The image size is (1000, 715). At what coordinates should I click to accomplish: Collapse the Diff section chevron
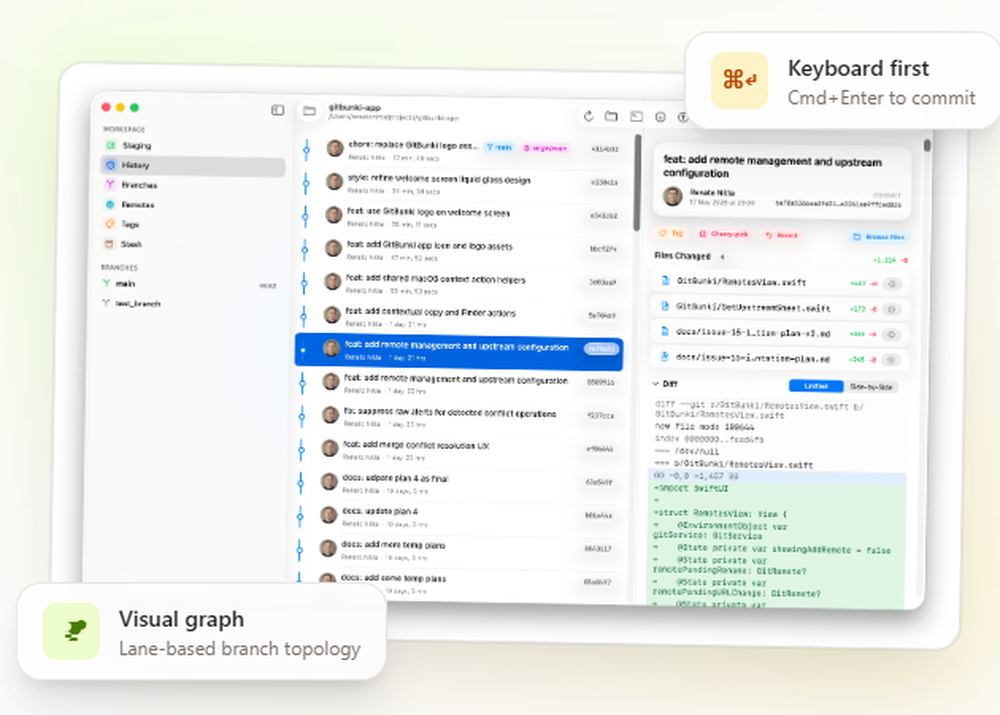tap(656, 384)
